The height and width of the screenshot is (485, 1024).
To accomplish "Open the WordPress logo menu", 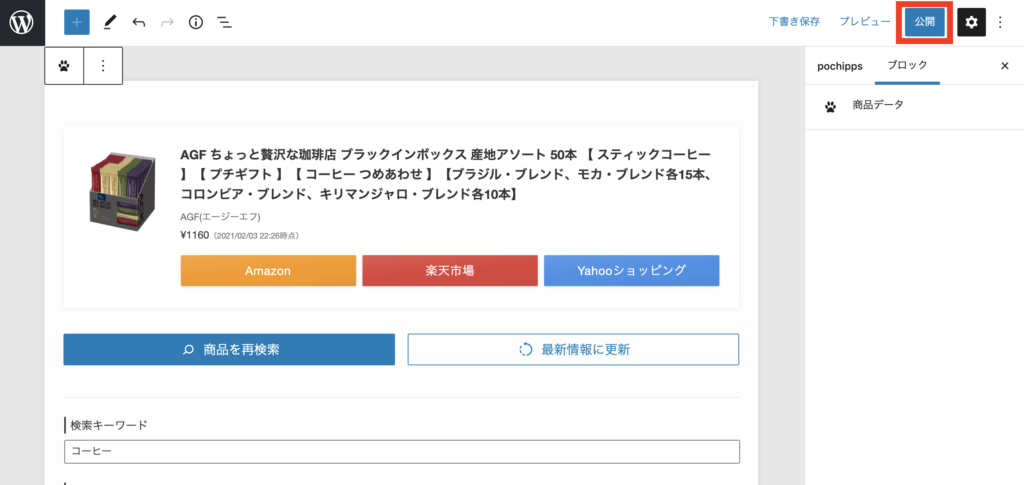I will [22, 23].
